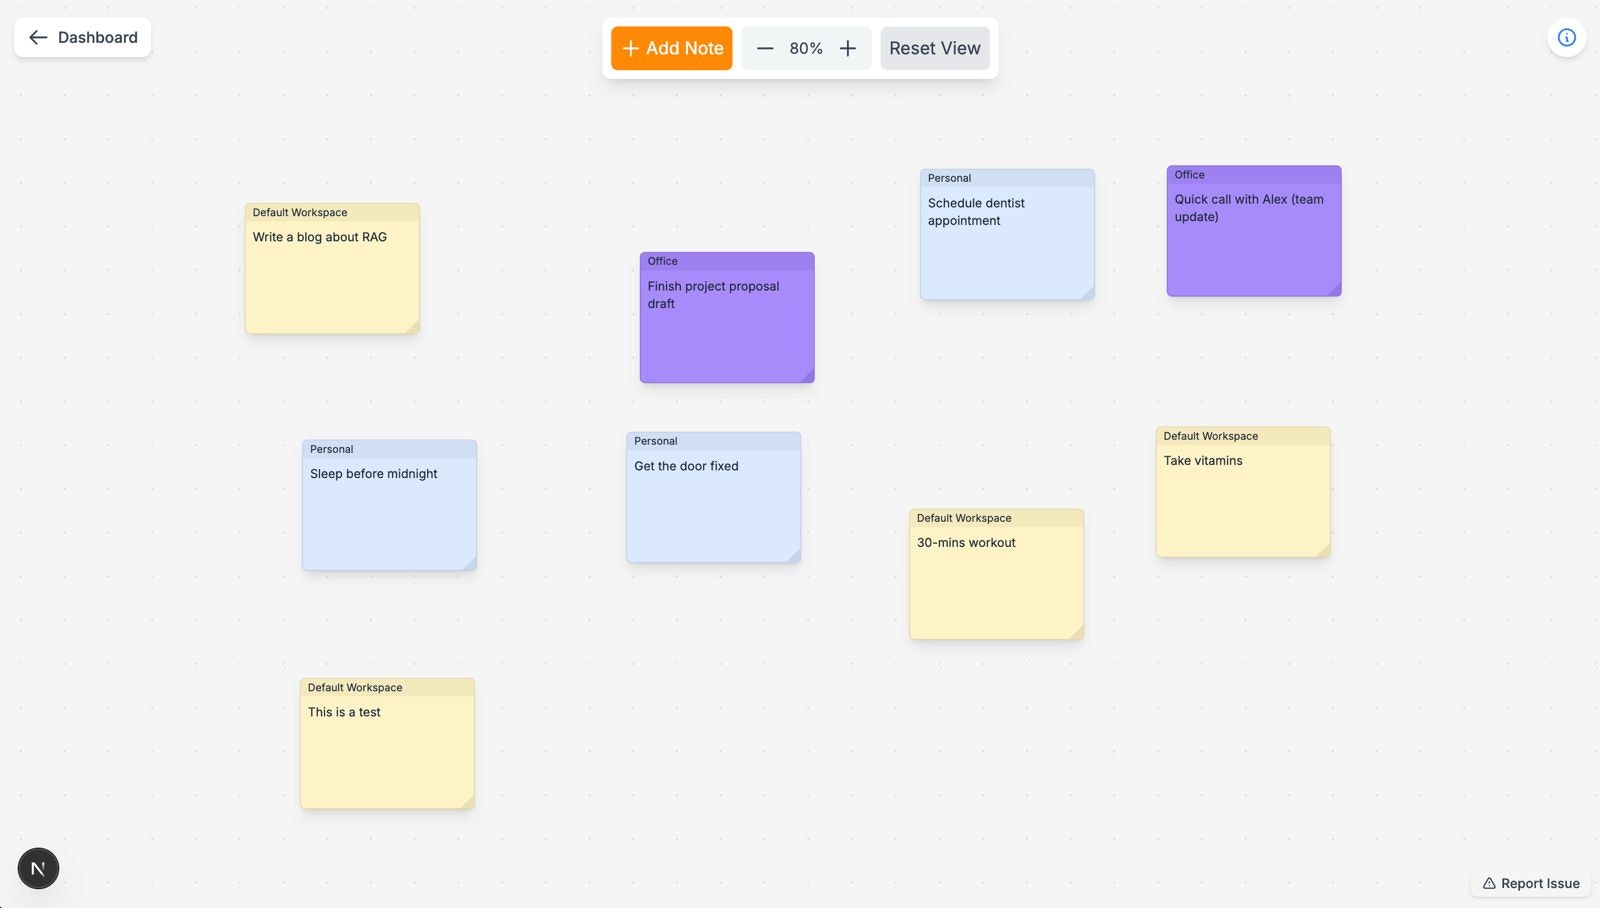
Task: Click resize corner of 'Get the door fixed' note
Action: [794, 556]
